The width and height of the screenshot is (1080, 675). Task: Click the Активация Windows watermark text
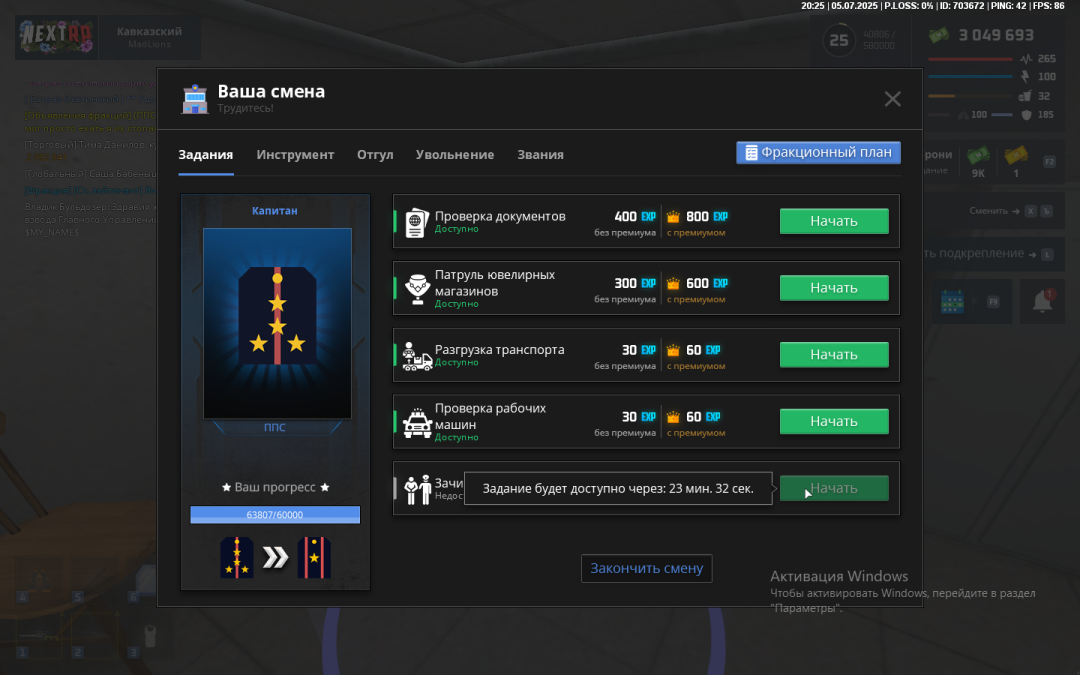(839, 577)
